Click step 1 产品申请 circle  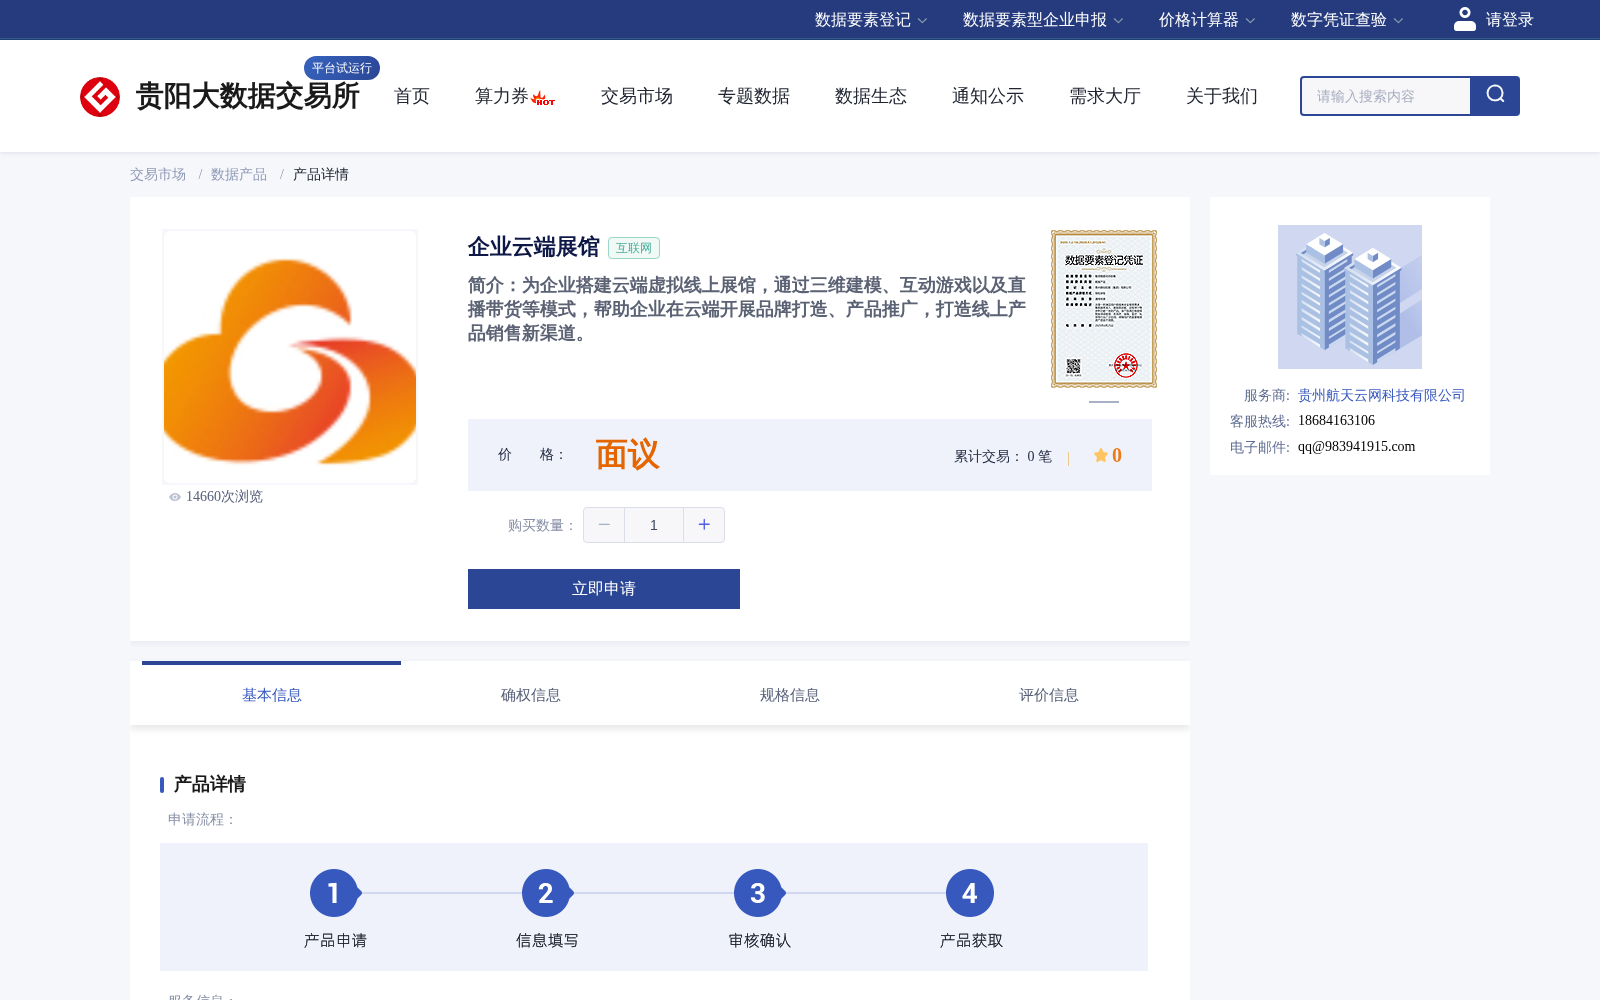click(334, 893)
